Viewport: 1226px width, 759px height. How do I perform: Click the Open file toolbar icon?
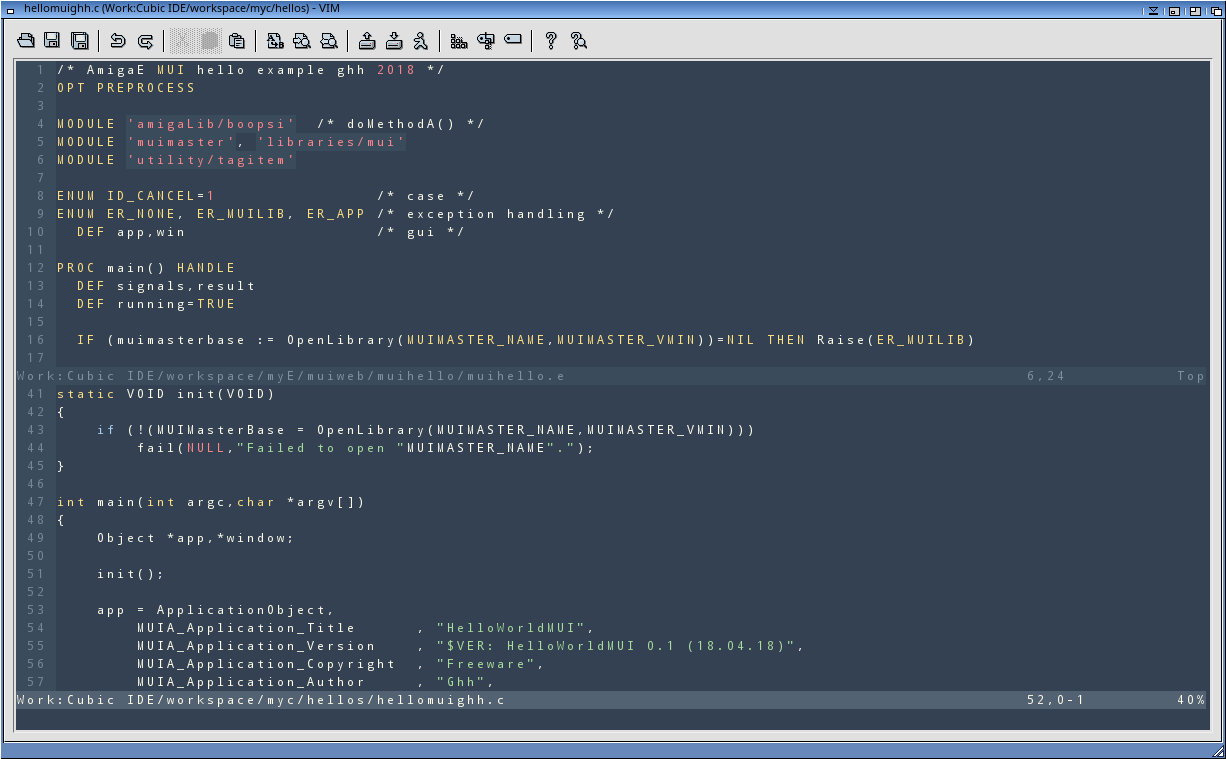click(26, 41)
